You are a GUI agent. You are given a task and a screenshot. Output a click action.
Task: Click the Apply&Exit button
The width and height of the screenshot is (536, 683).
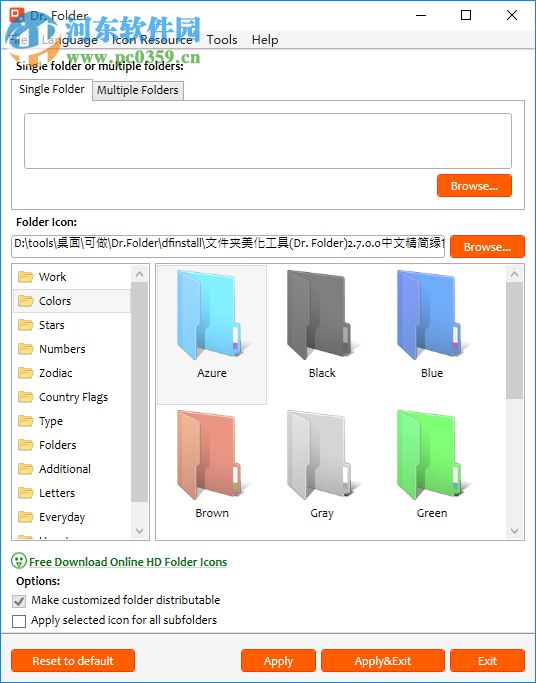383,661
